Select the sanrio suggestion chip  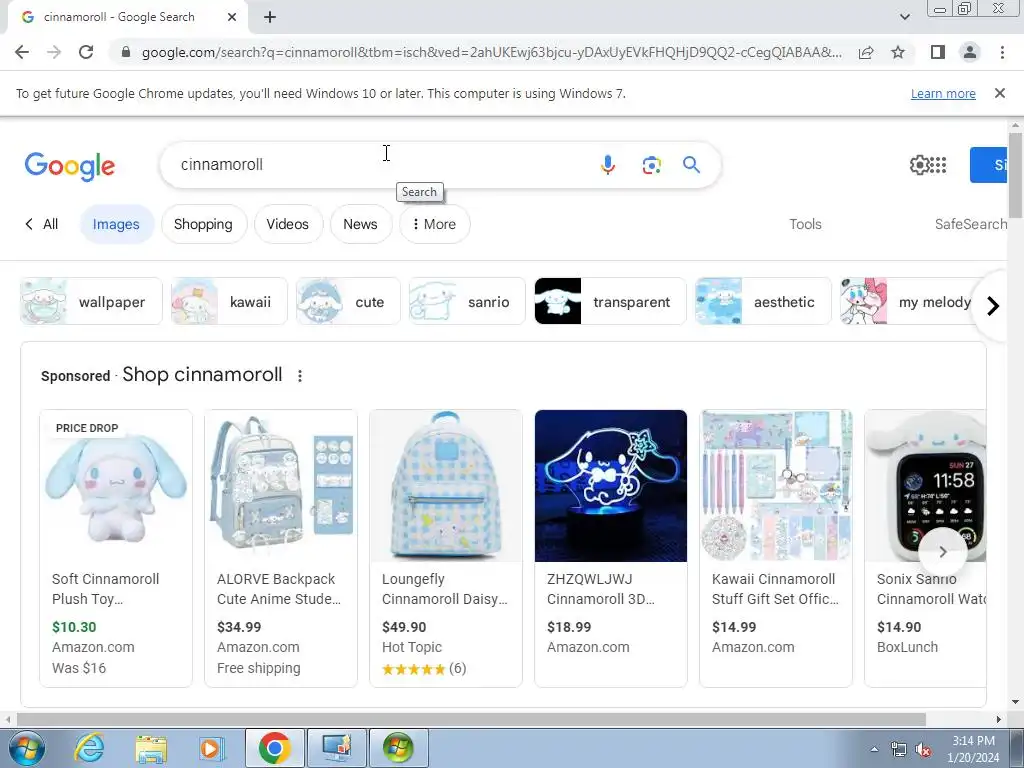pyautogui.click(x=467, y=301)
